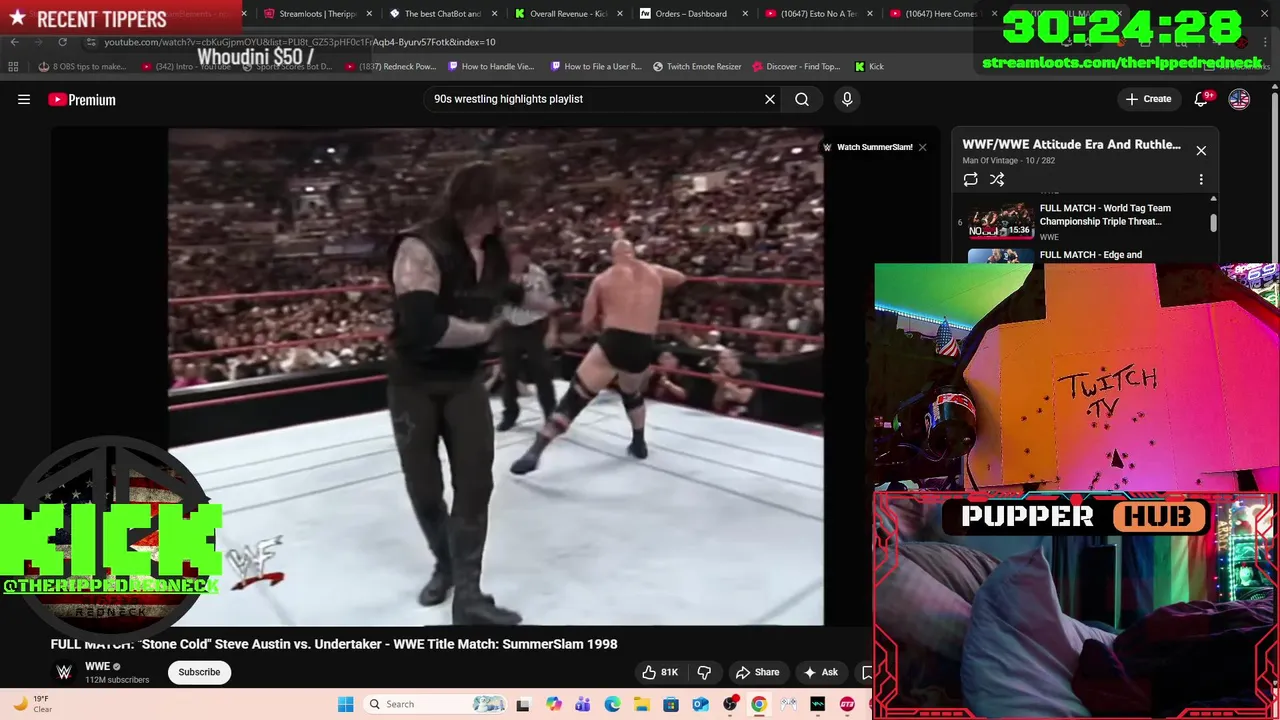Close the Streamloots tab
The width and height of the screenshot is (1280, 720).
point(370,14)
